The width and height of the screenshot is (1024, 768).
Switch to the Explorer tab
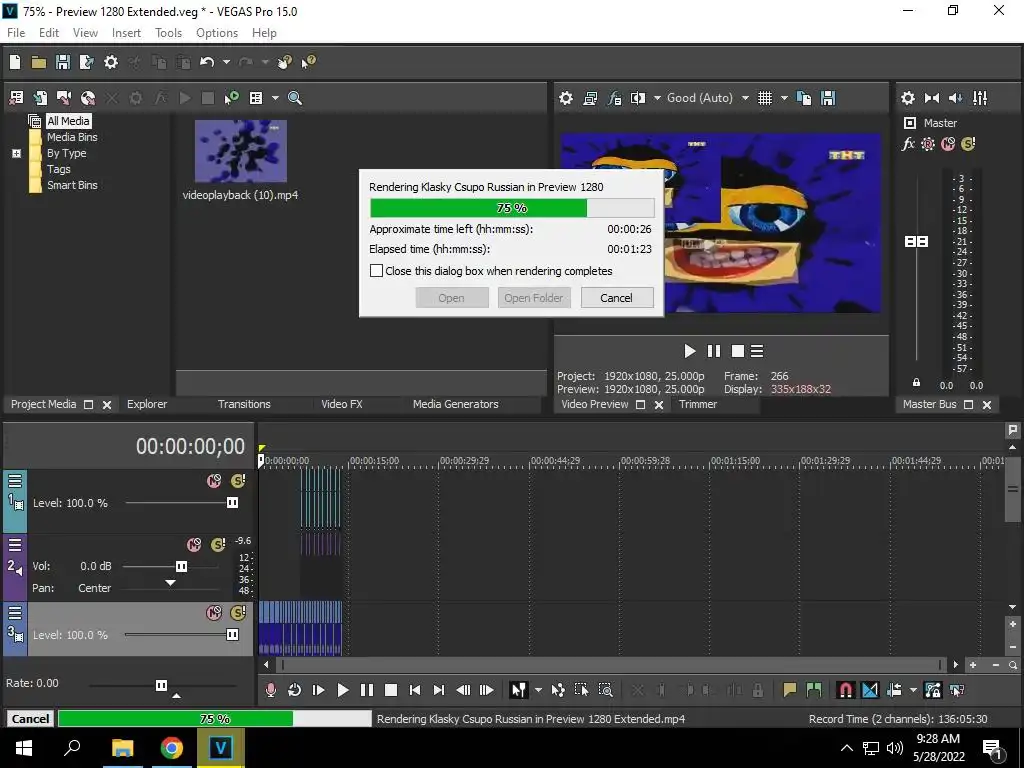point(147,404)
